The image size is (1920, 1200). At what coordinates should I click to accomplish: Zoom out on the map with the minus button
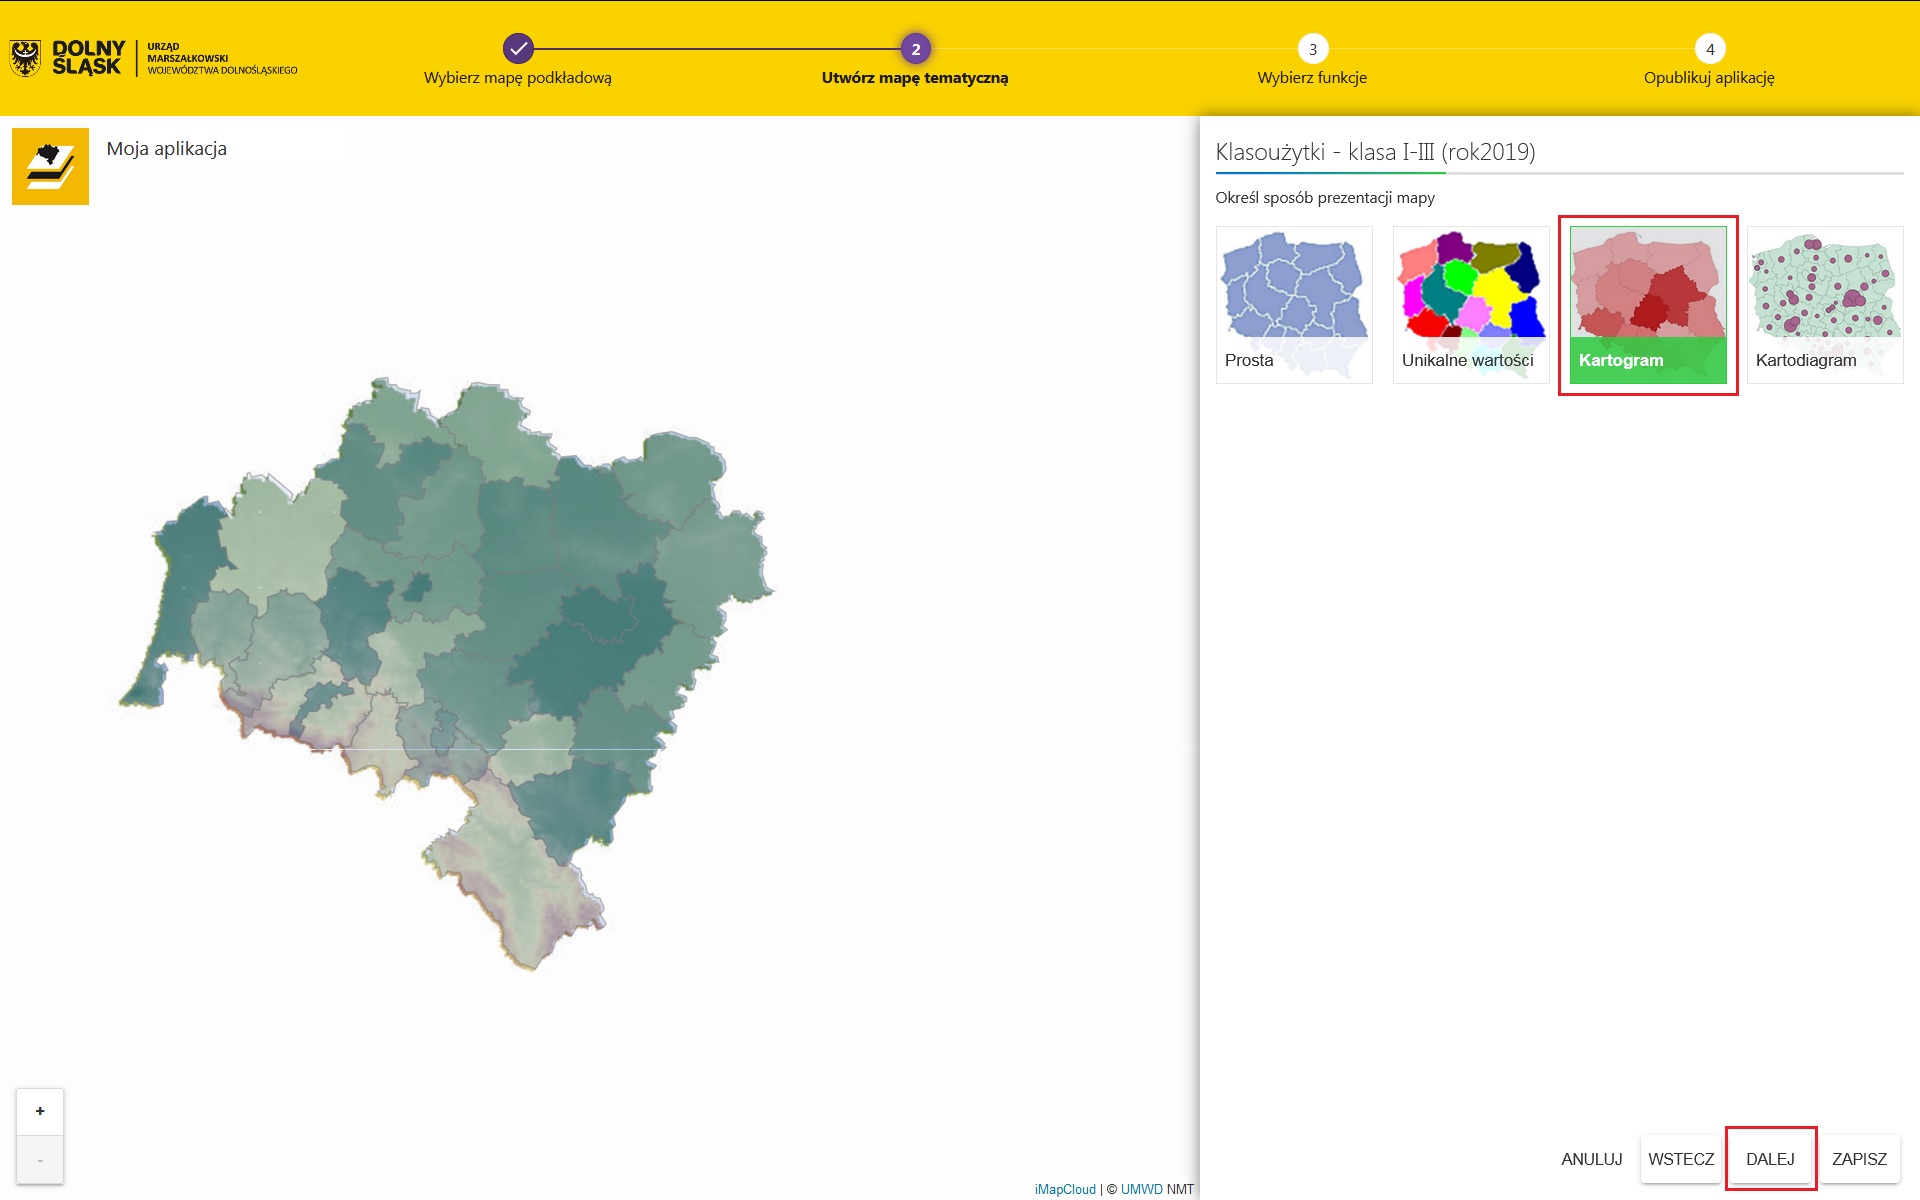tap(40, 1160)
